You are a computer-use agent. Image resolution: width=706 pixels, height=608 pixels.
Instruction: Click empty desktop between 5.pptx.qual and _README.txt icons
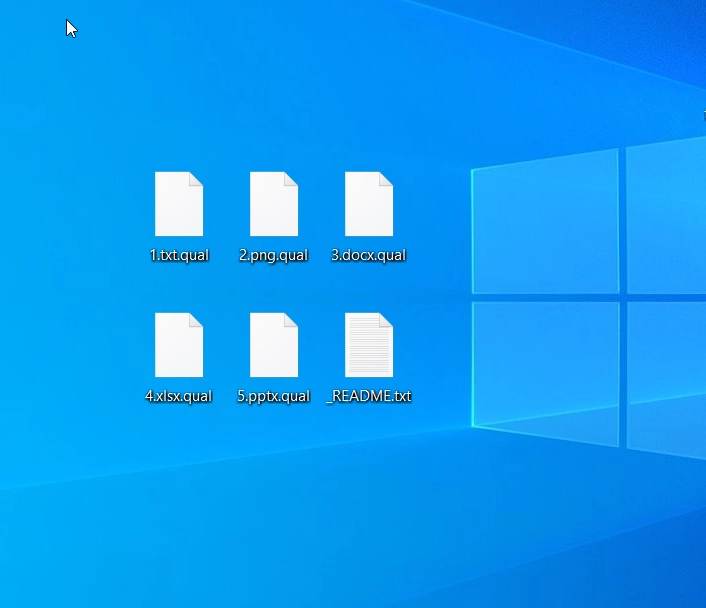[x=322, y=345]
